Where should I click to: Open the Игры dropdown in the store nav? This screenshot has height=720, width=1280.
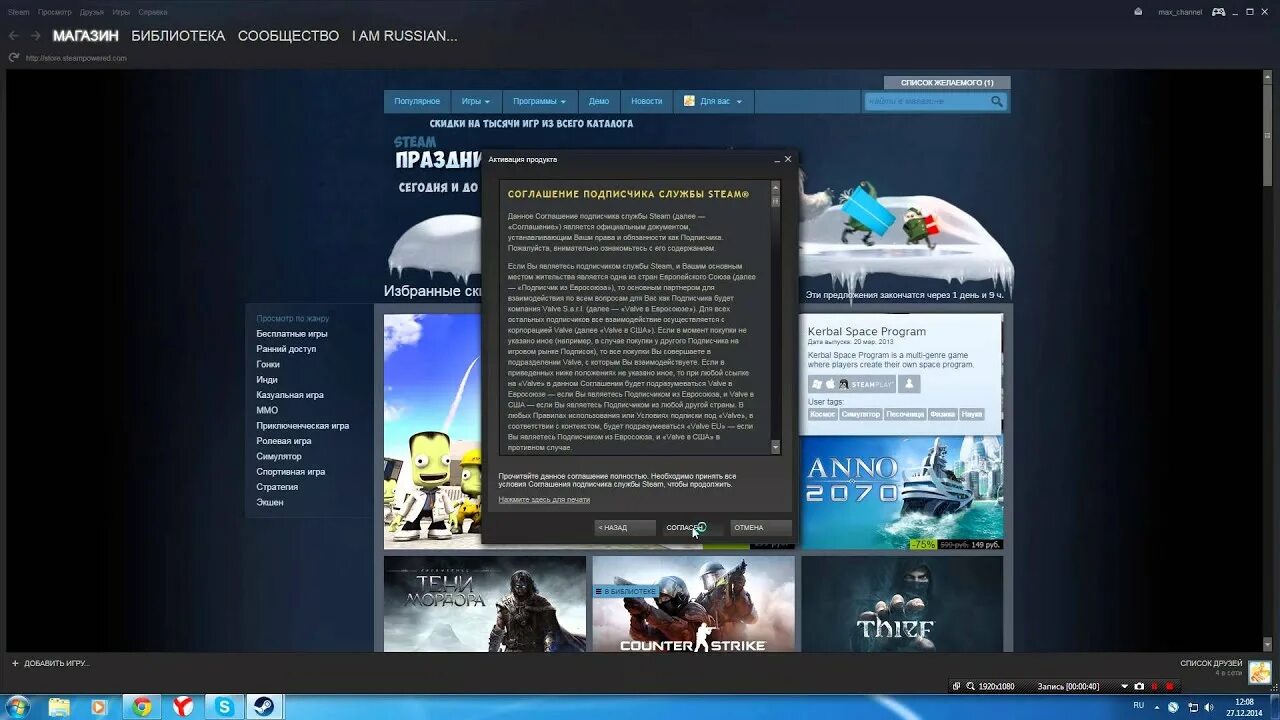[476, 101]
